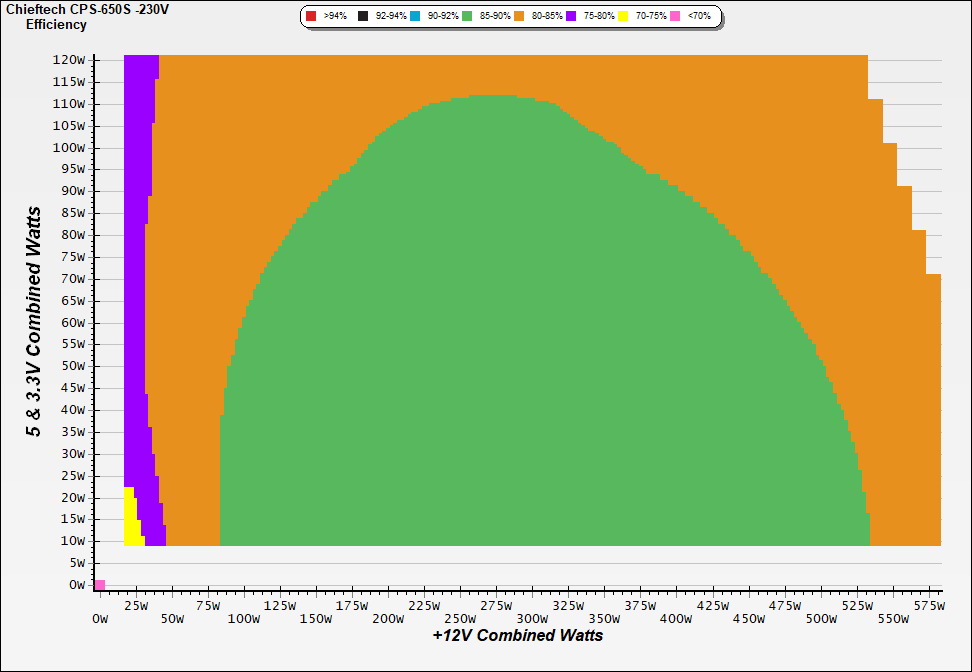Click the purple 75-80% efficiency band in plot
The width and height of the screenshot is (972, 672).
pyautogui.click(x=137, y=300)
